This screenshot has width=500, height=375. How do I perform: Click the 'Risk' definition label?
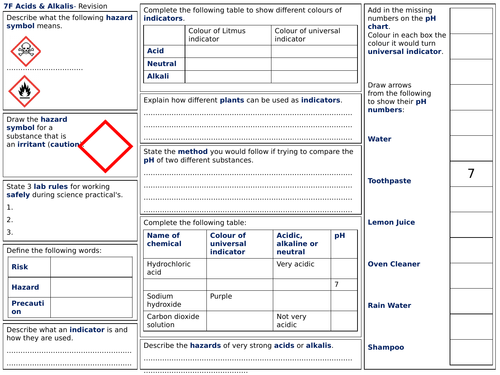pyautogui.click(x=20, y=267)
